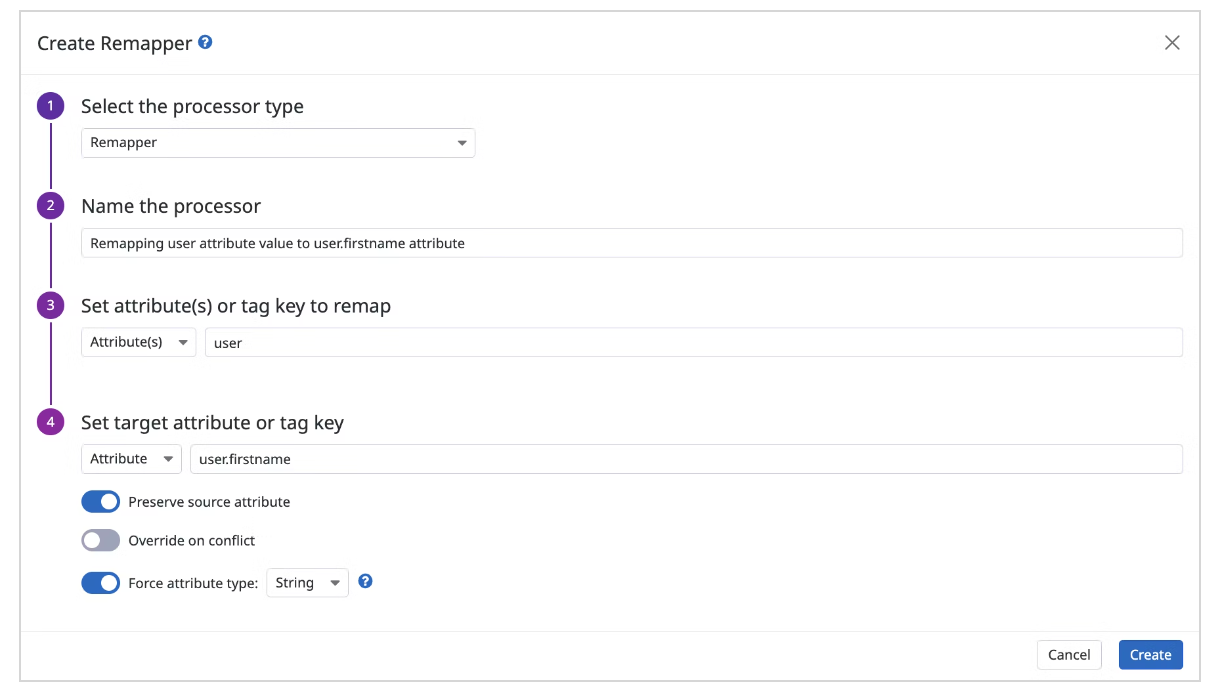Cancel the remapper creation

tap(1069, 654)
